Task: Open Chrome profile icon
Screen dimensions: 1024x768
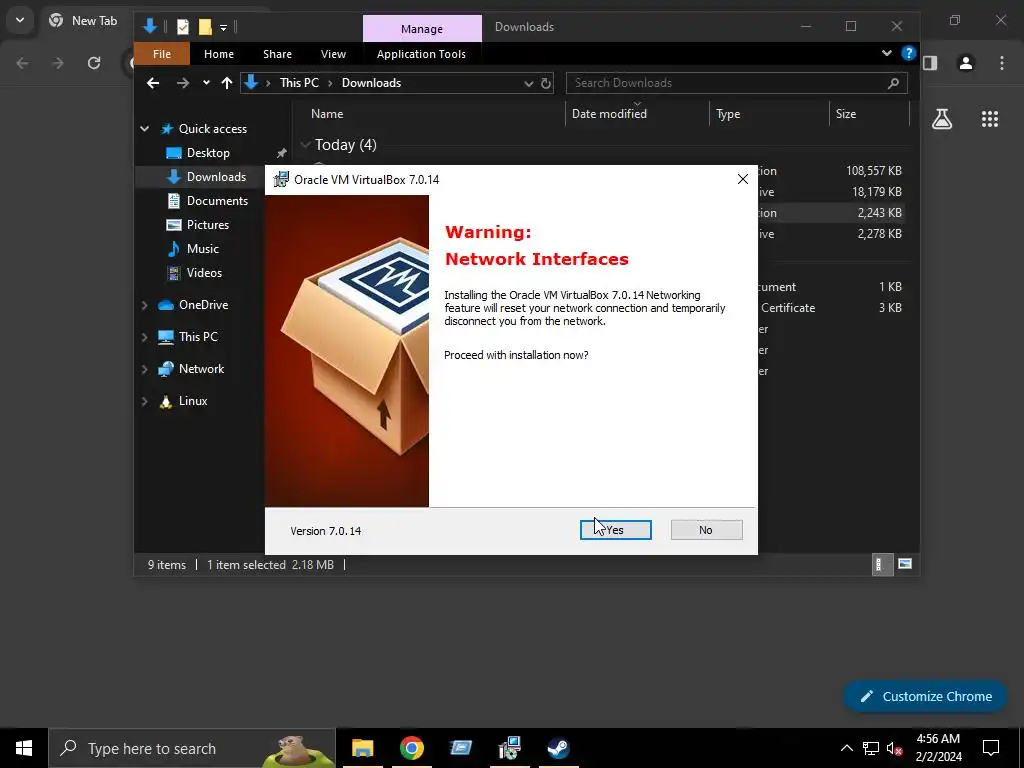Action: [966, 63]
